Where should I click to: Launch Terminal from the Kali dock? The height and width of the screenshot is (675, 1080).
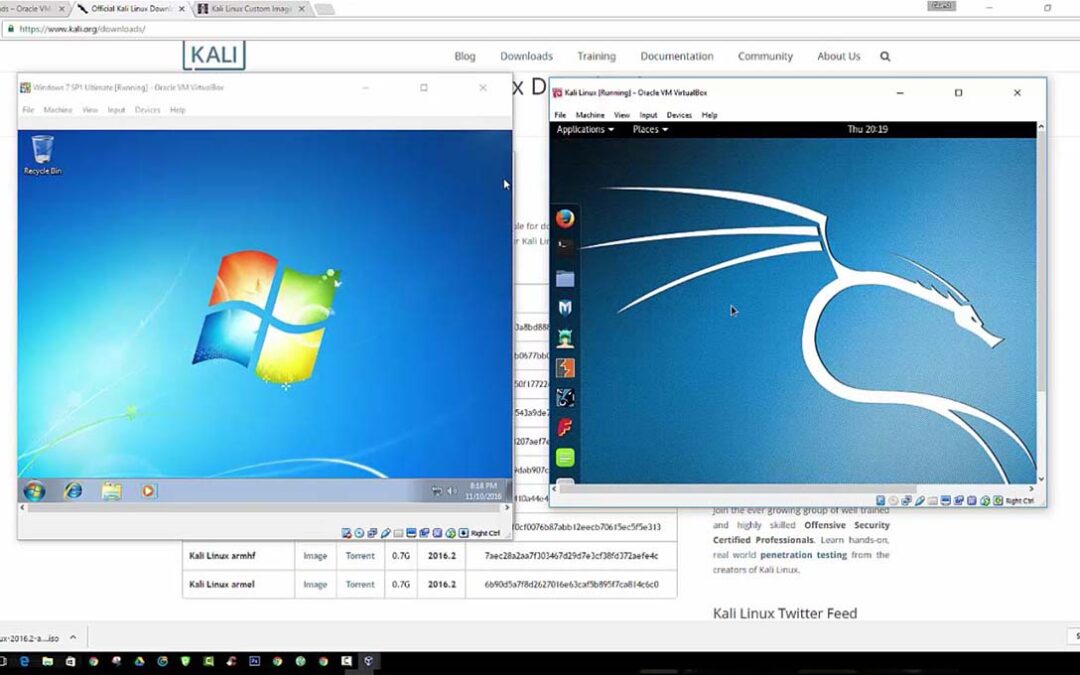pyautogui.click(x=565, y=245)
